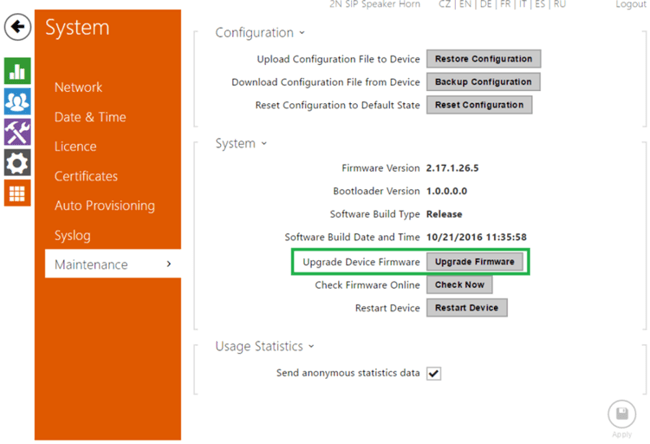The height and width of the screenshot is (444, 650).
Task: Click the Upgrade Firmware button
Action: point(475,262)
